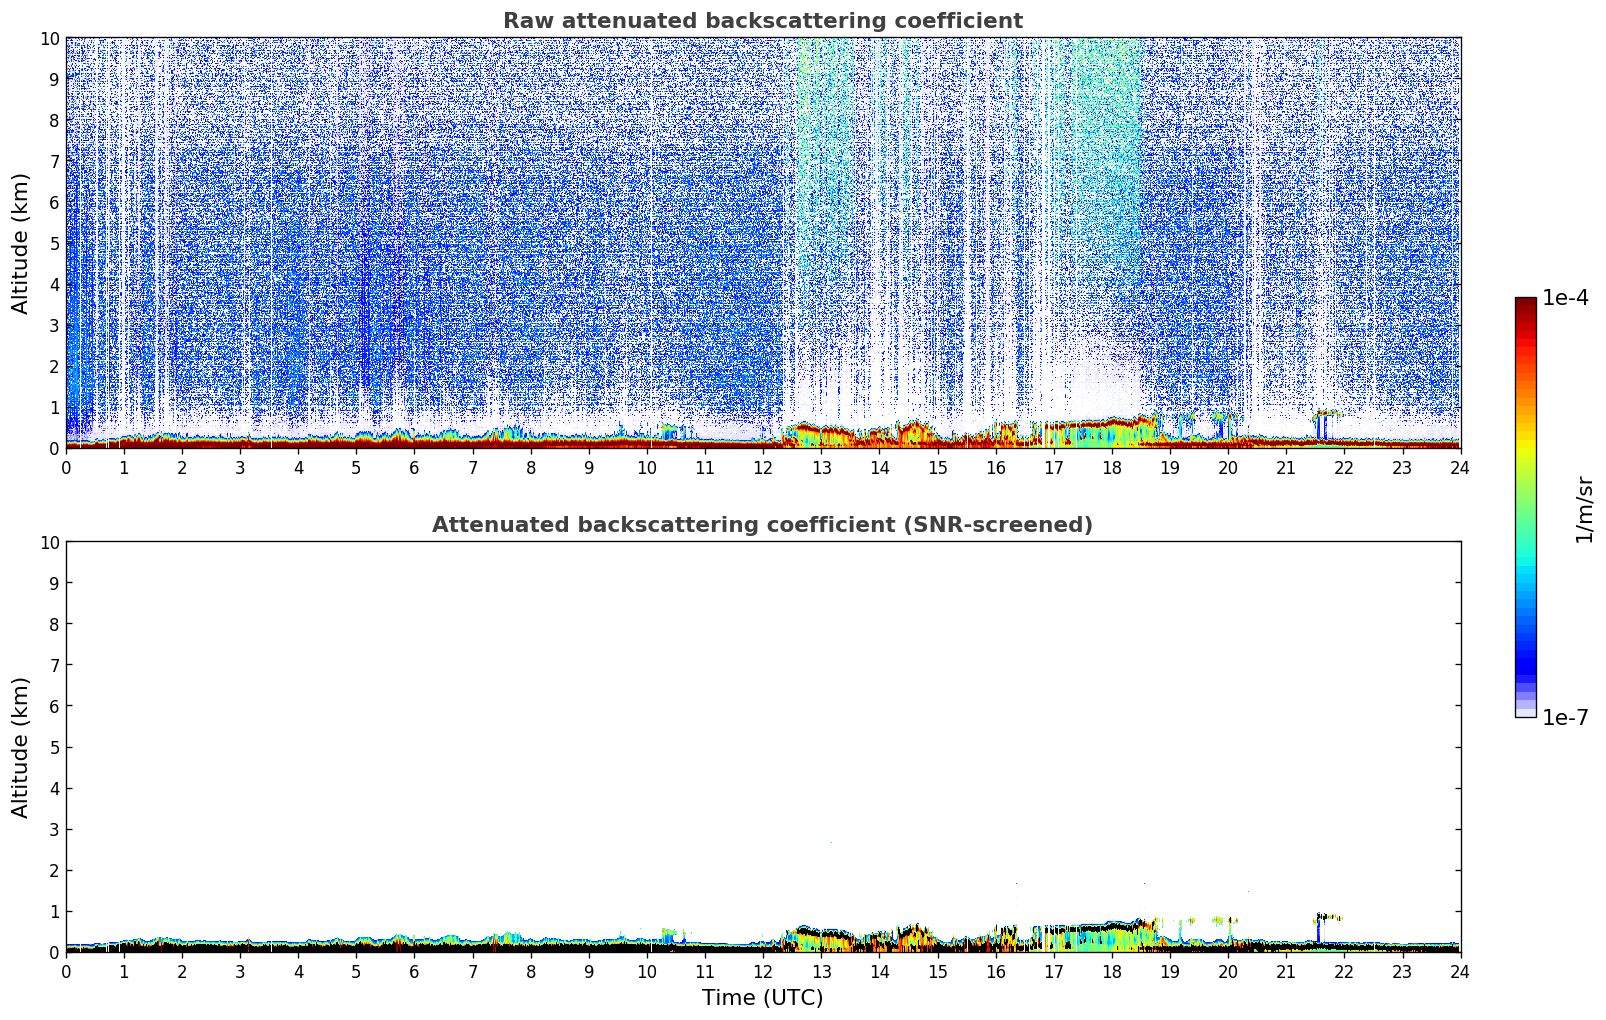The height and width of the screenshot is (1020, 1606).
Task: Pick the dark red top of colorbar
Action: (1525, 304)
